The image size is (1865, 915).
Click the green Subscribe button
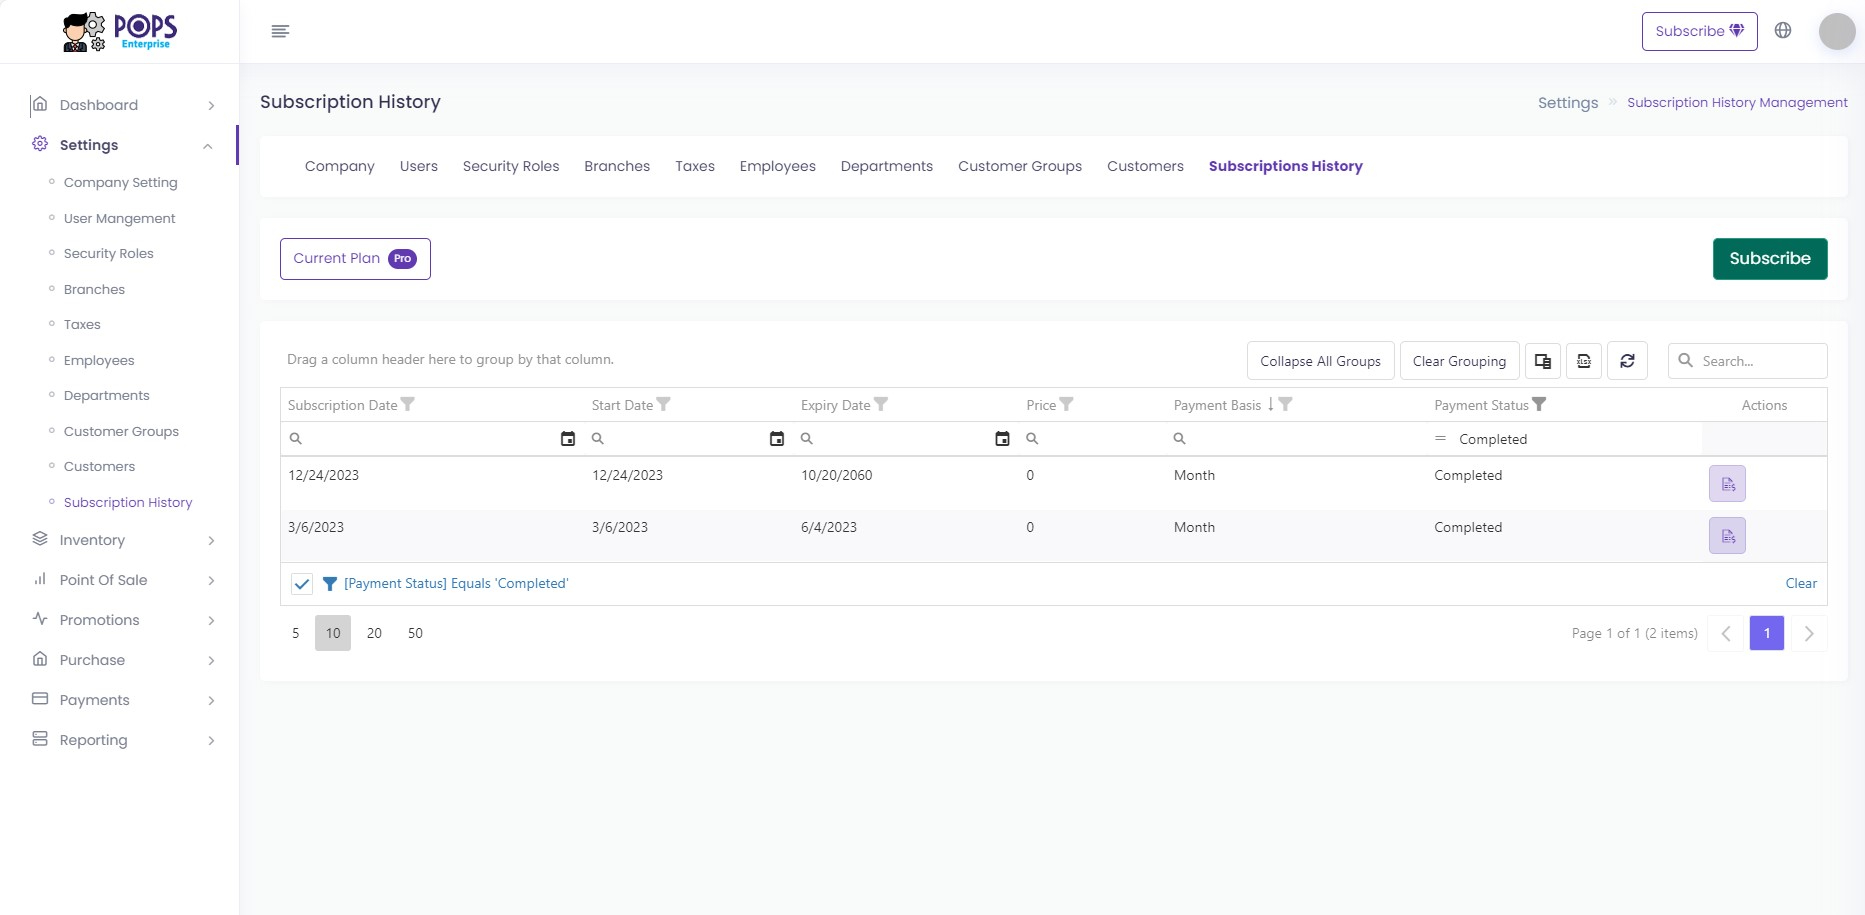coord(1769,259)
